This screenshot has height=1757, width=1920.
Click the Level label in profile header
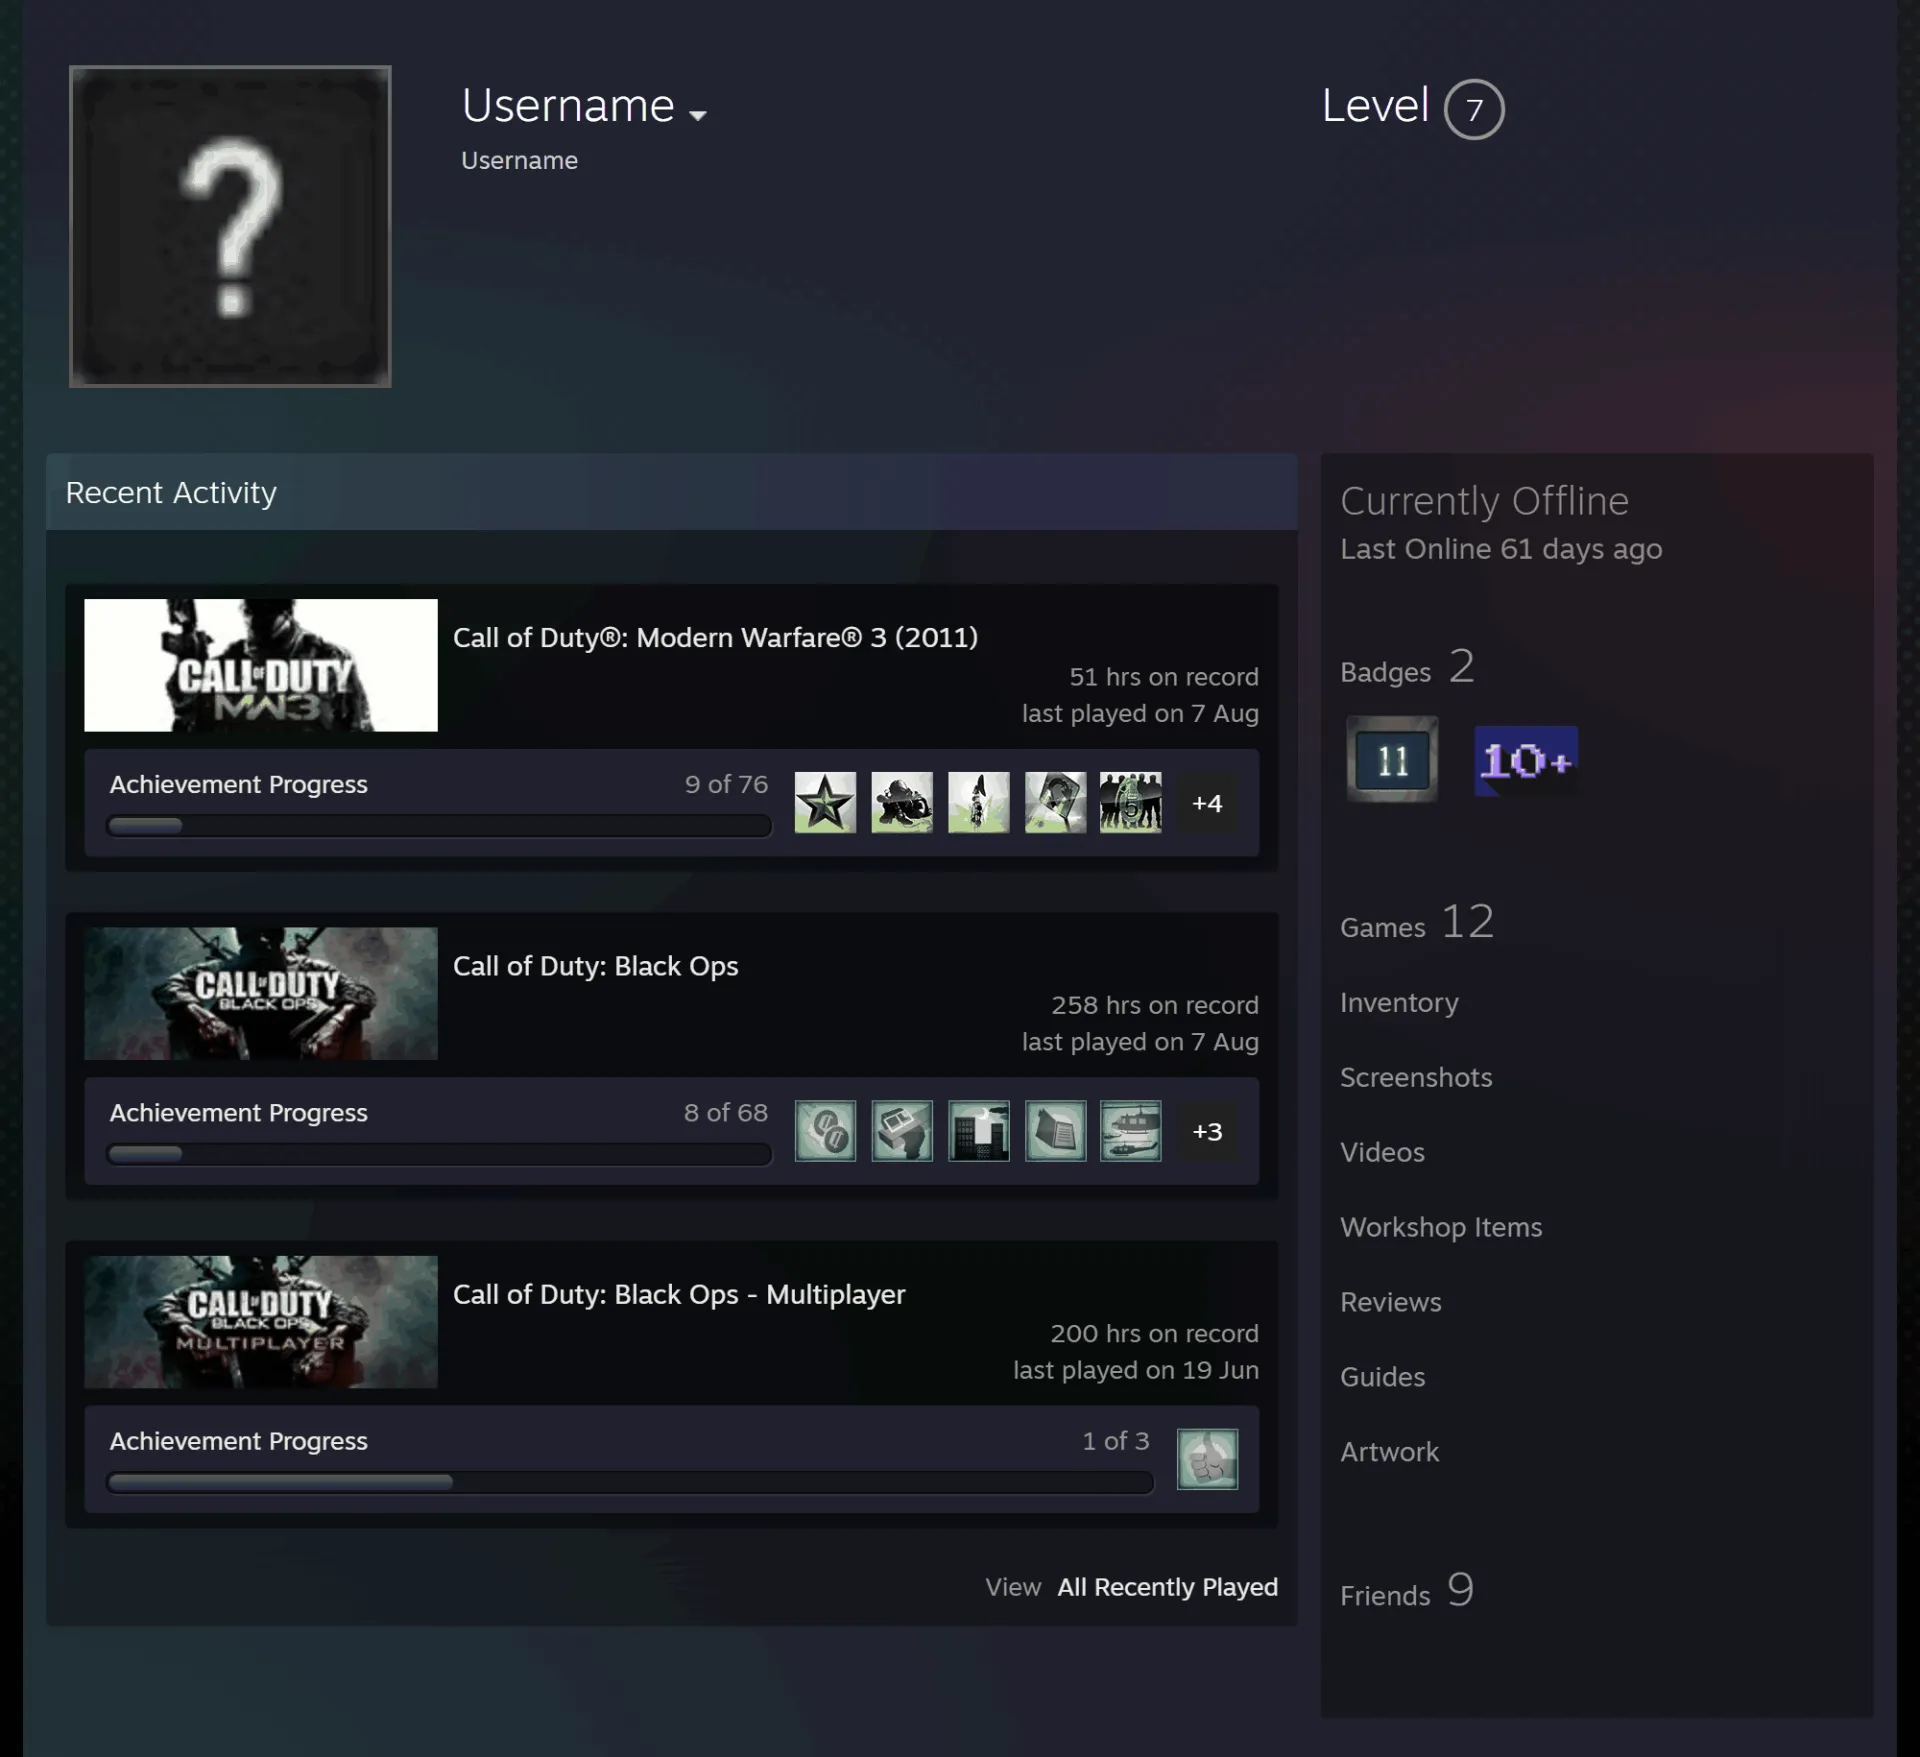pyautogui.click(x=1375, y=106)
